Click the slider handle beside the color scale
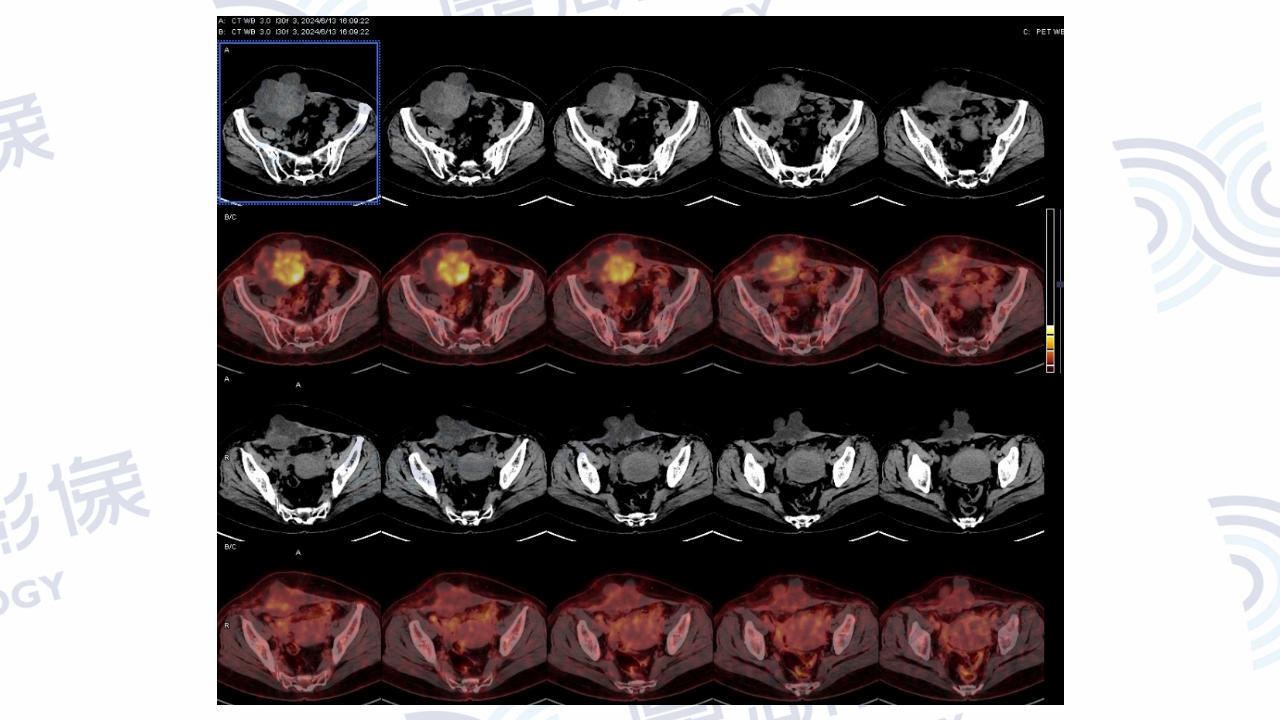 pyautogui.click(x=1059, y=285)
